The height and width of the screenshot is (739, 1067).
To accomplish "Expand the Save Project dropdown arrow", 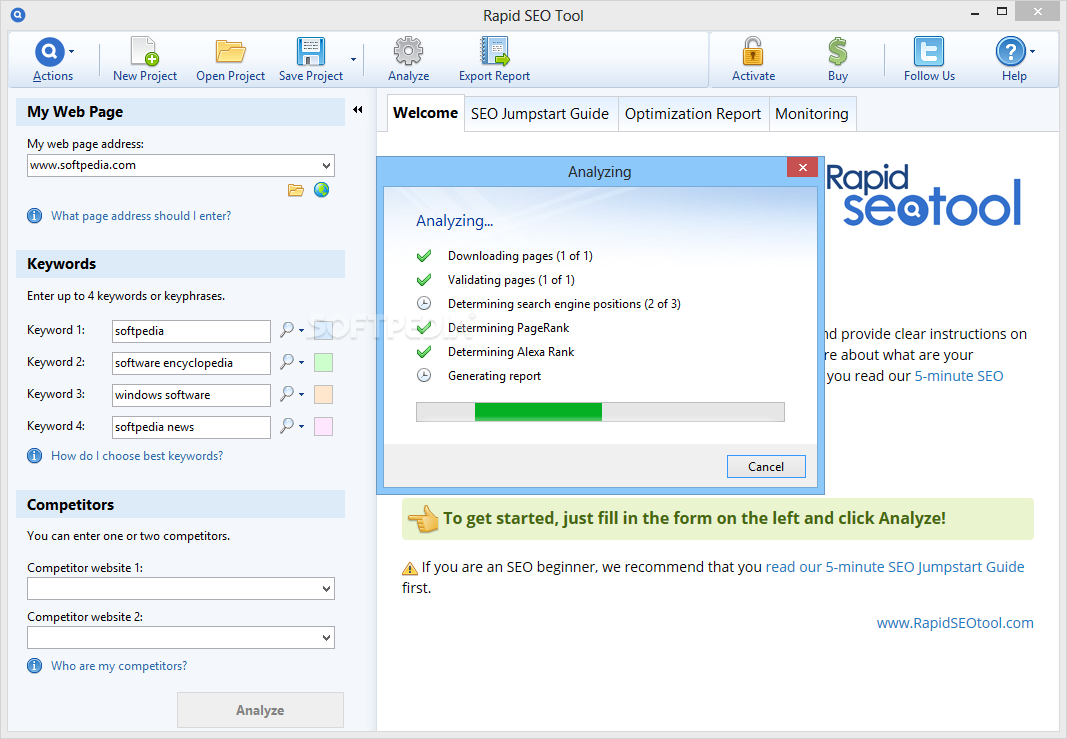I will point(353,59).
